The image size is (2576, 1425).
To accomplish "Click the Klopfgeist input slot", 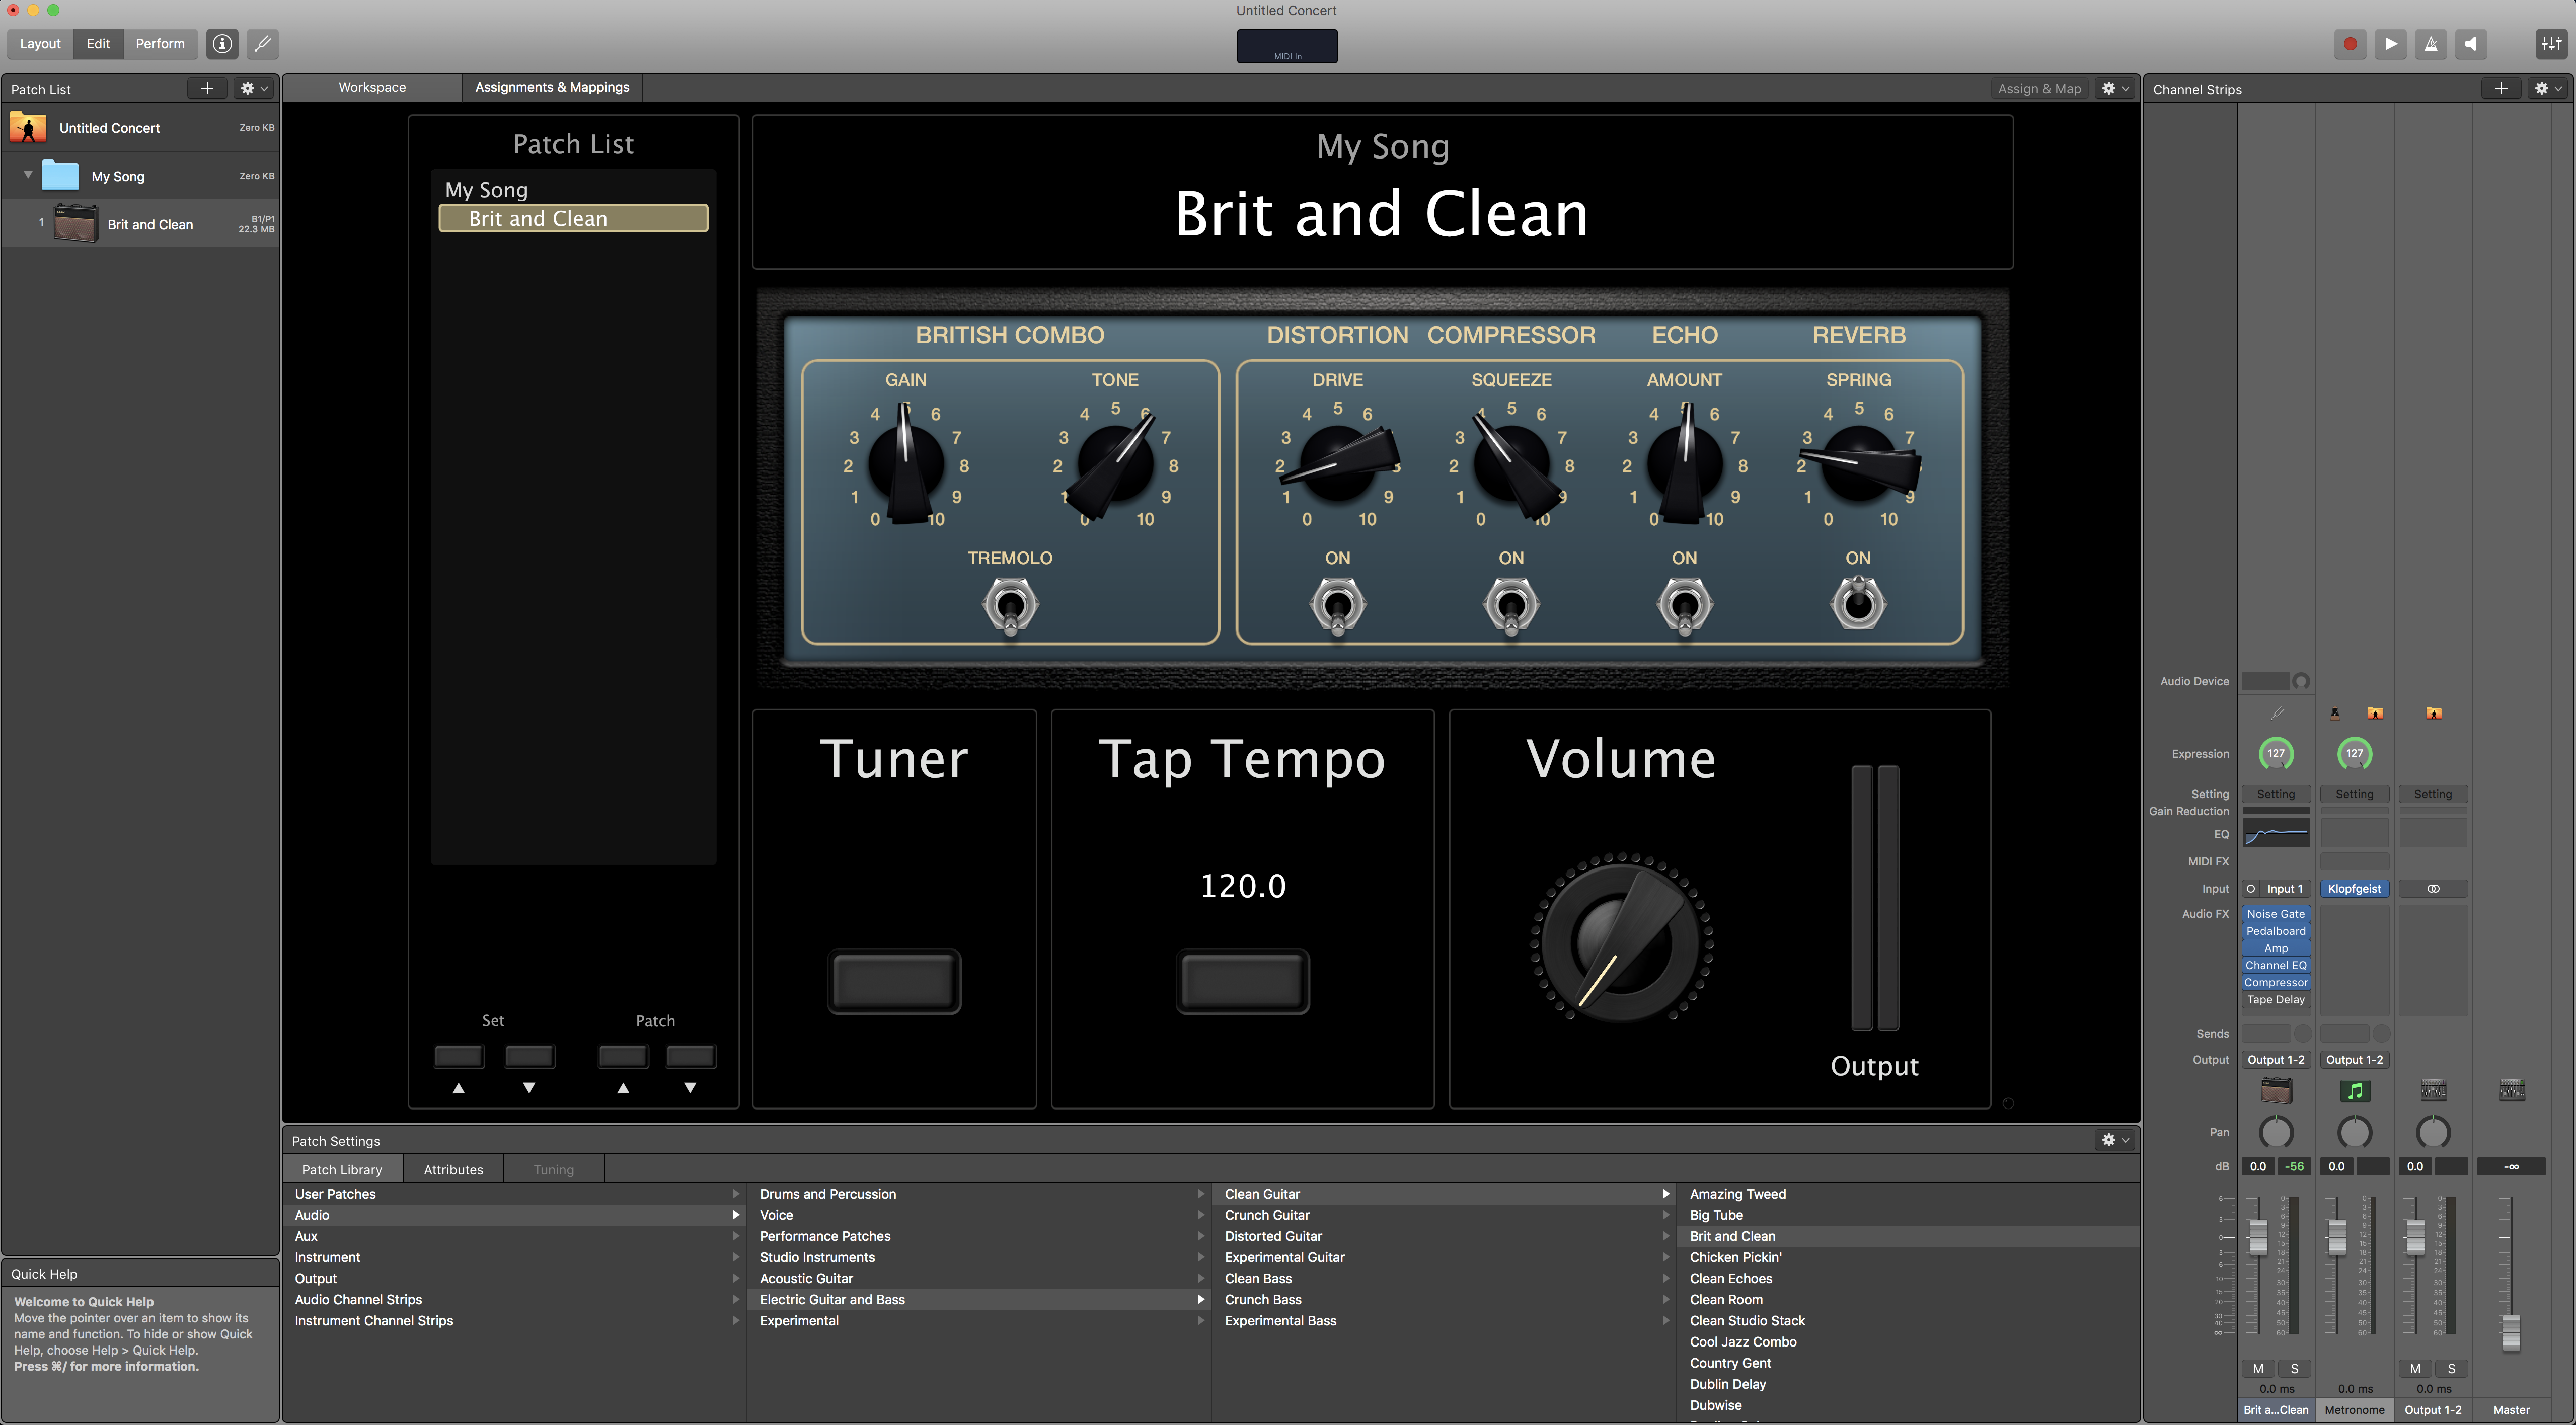I will pos(2354,888).
